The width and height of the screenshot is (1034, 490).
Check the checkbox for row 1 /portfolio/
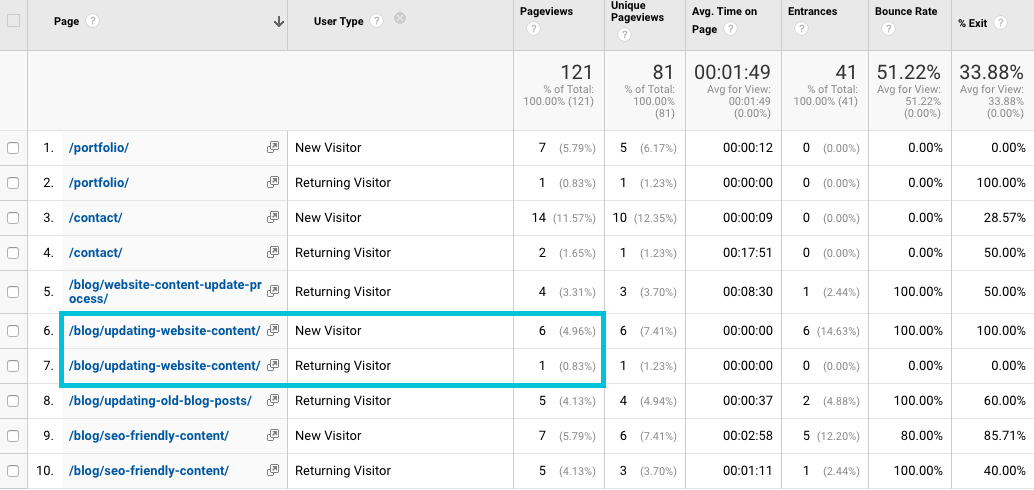click(13, 148)
